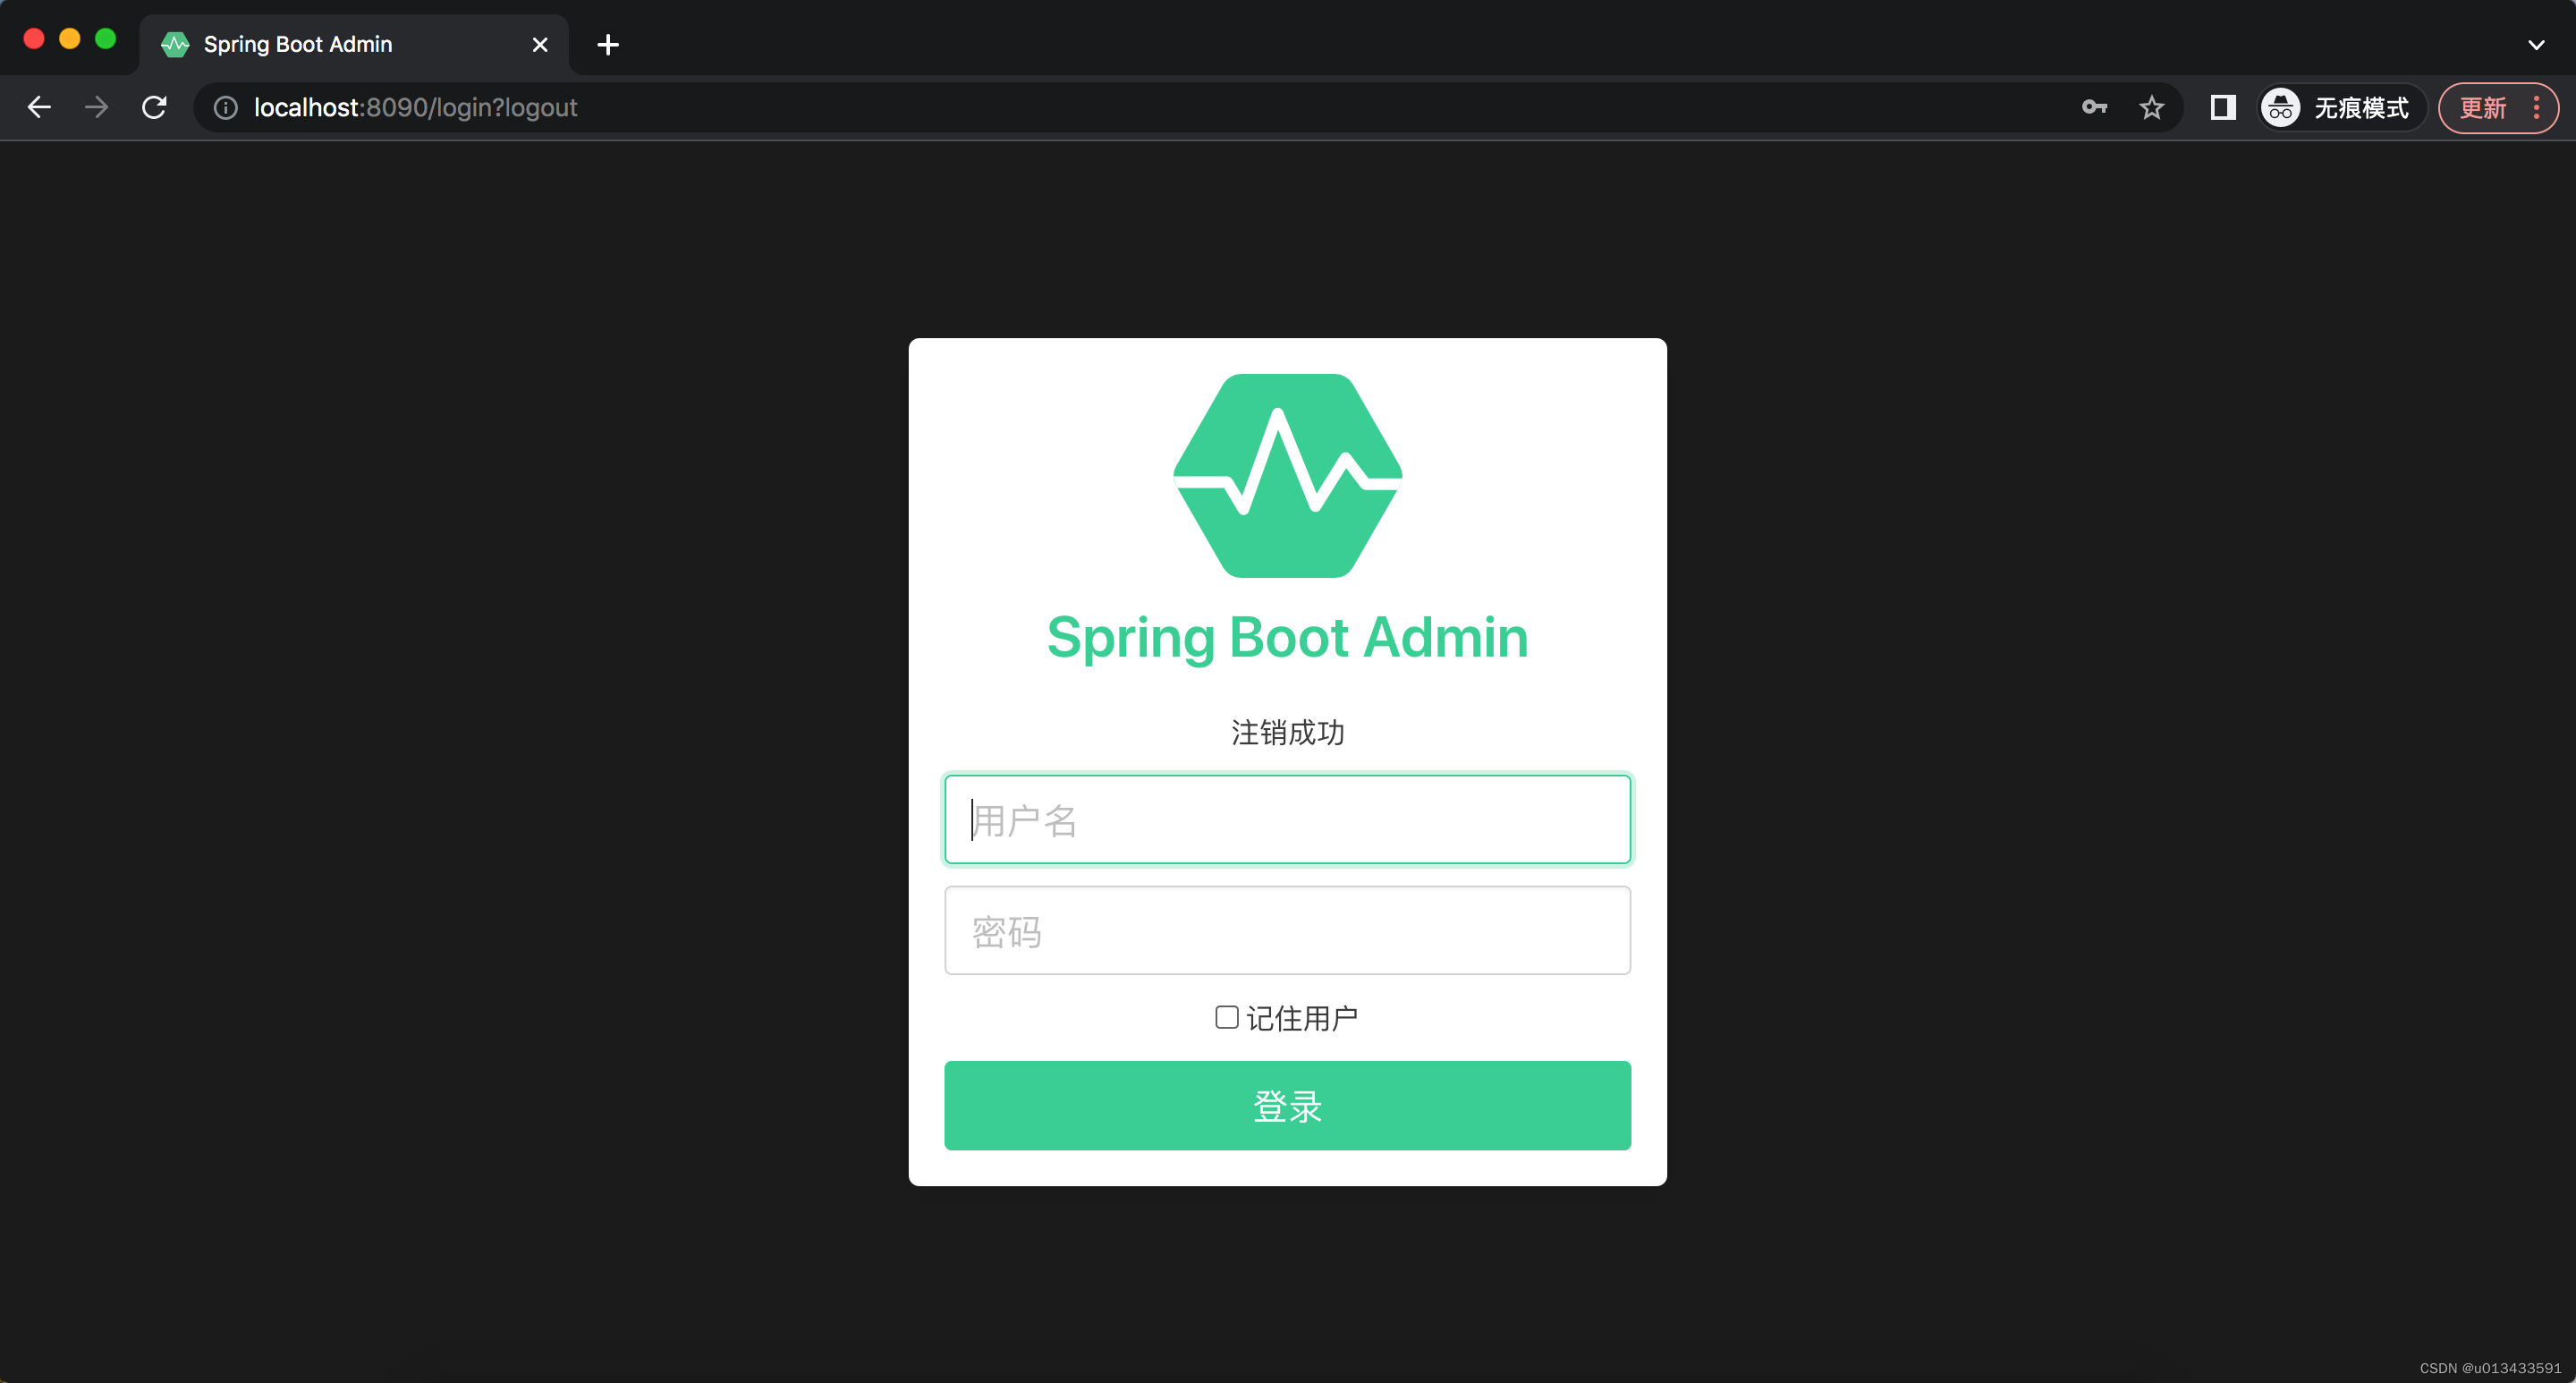Click the green 登录 button
The height and width of the screenshot is (1383, 2576).
point(1287,1105)
